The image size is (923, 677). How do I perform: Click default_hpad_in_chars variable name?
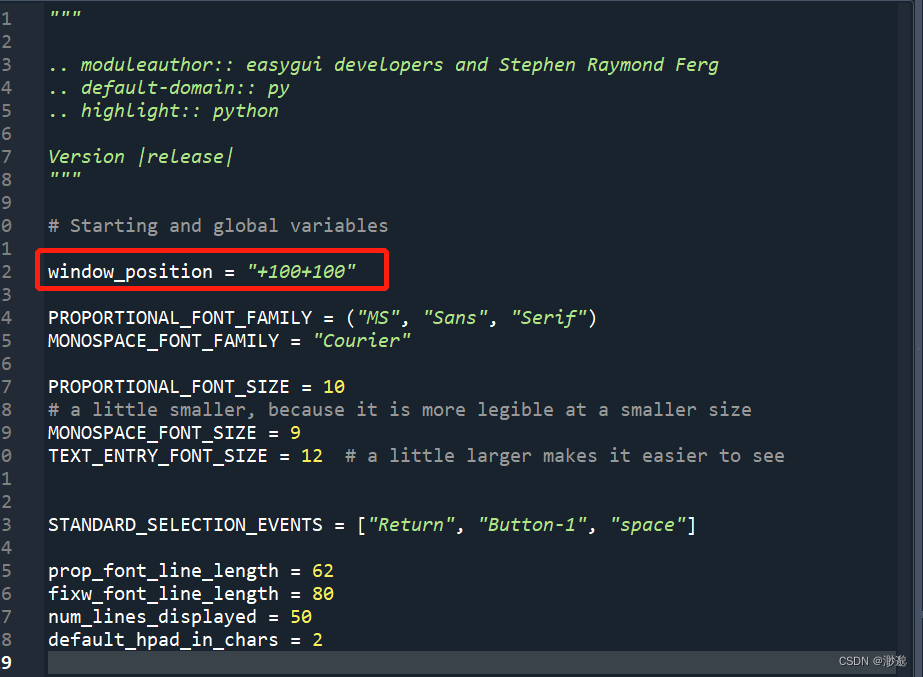pyautogui.click(x=164, y=640)
